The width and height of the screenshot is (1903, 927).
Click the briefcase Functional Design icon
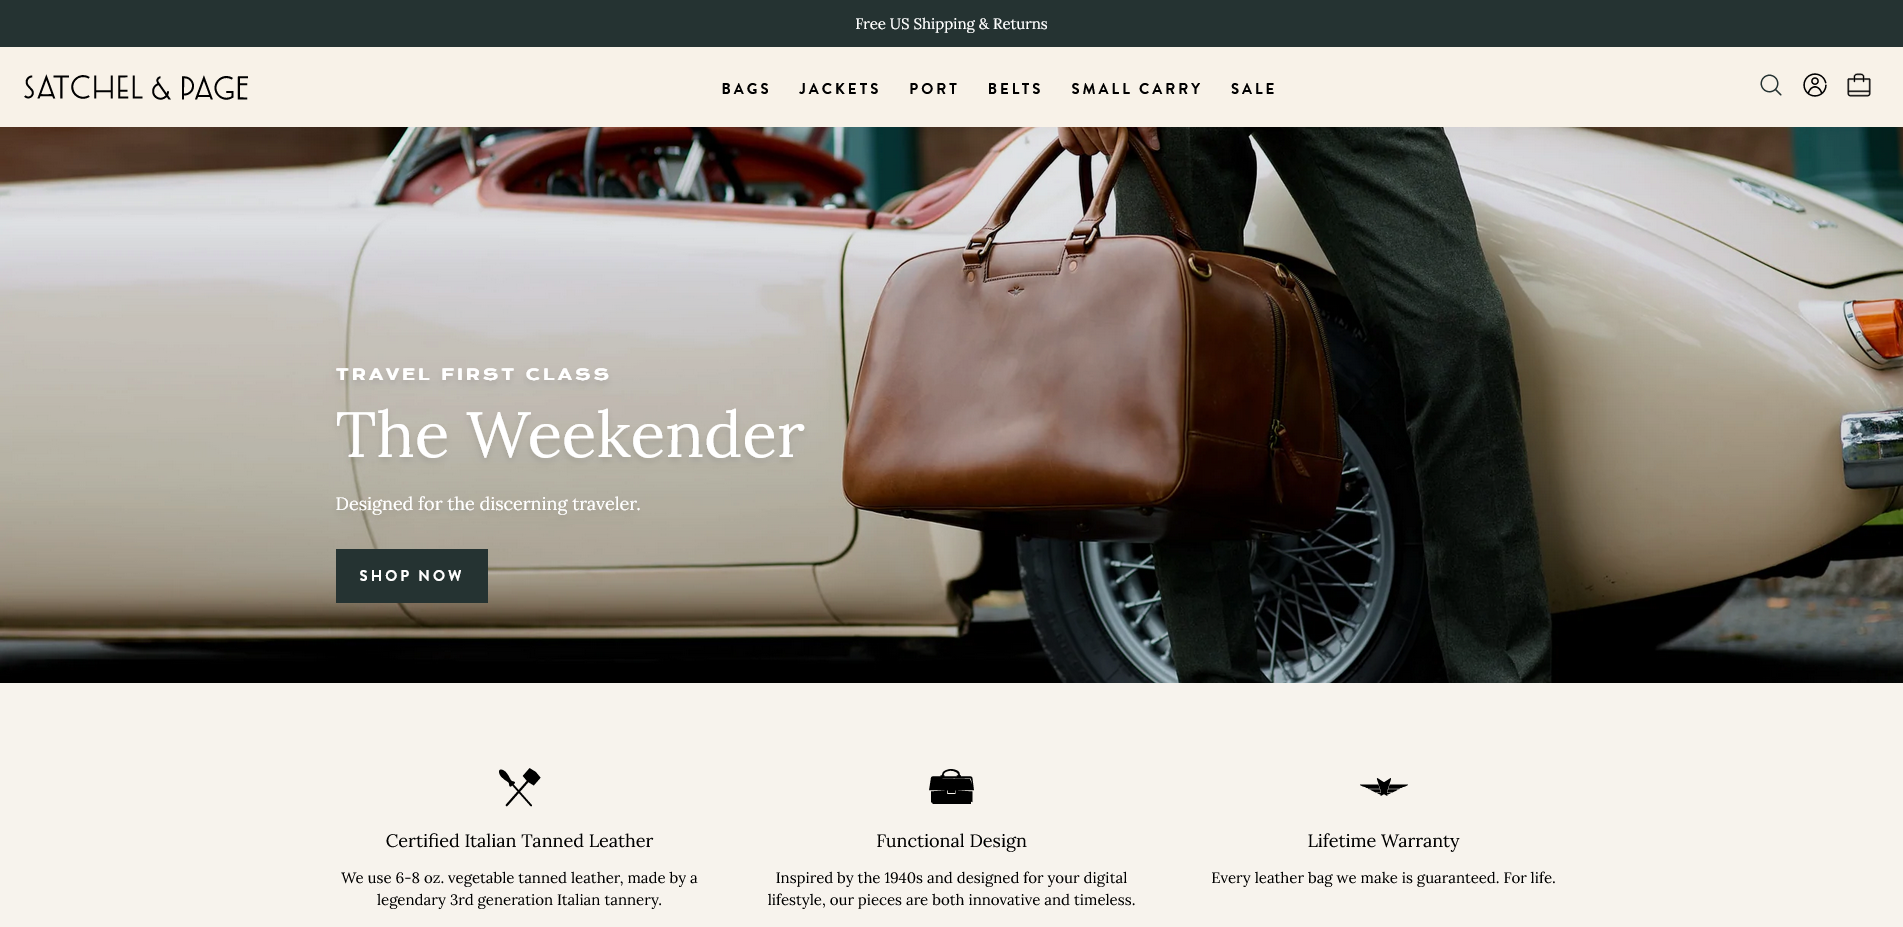tap(951, 787)
